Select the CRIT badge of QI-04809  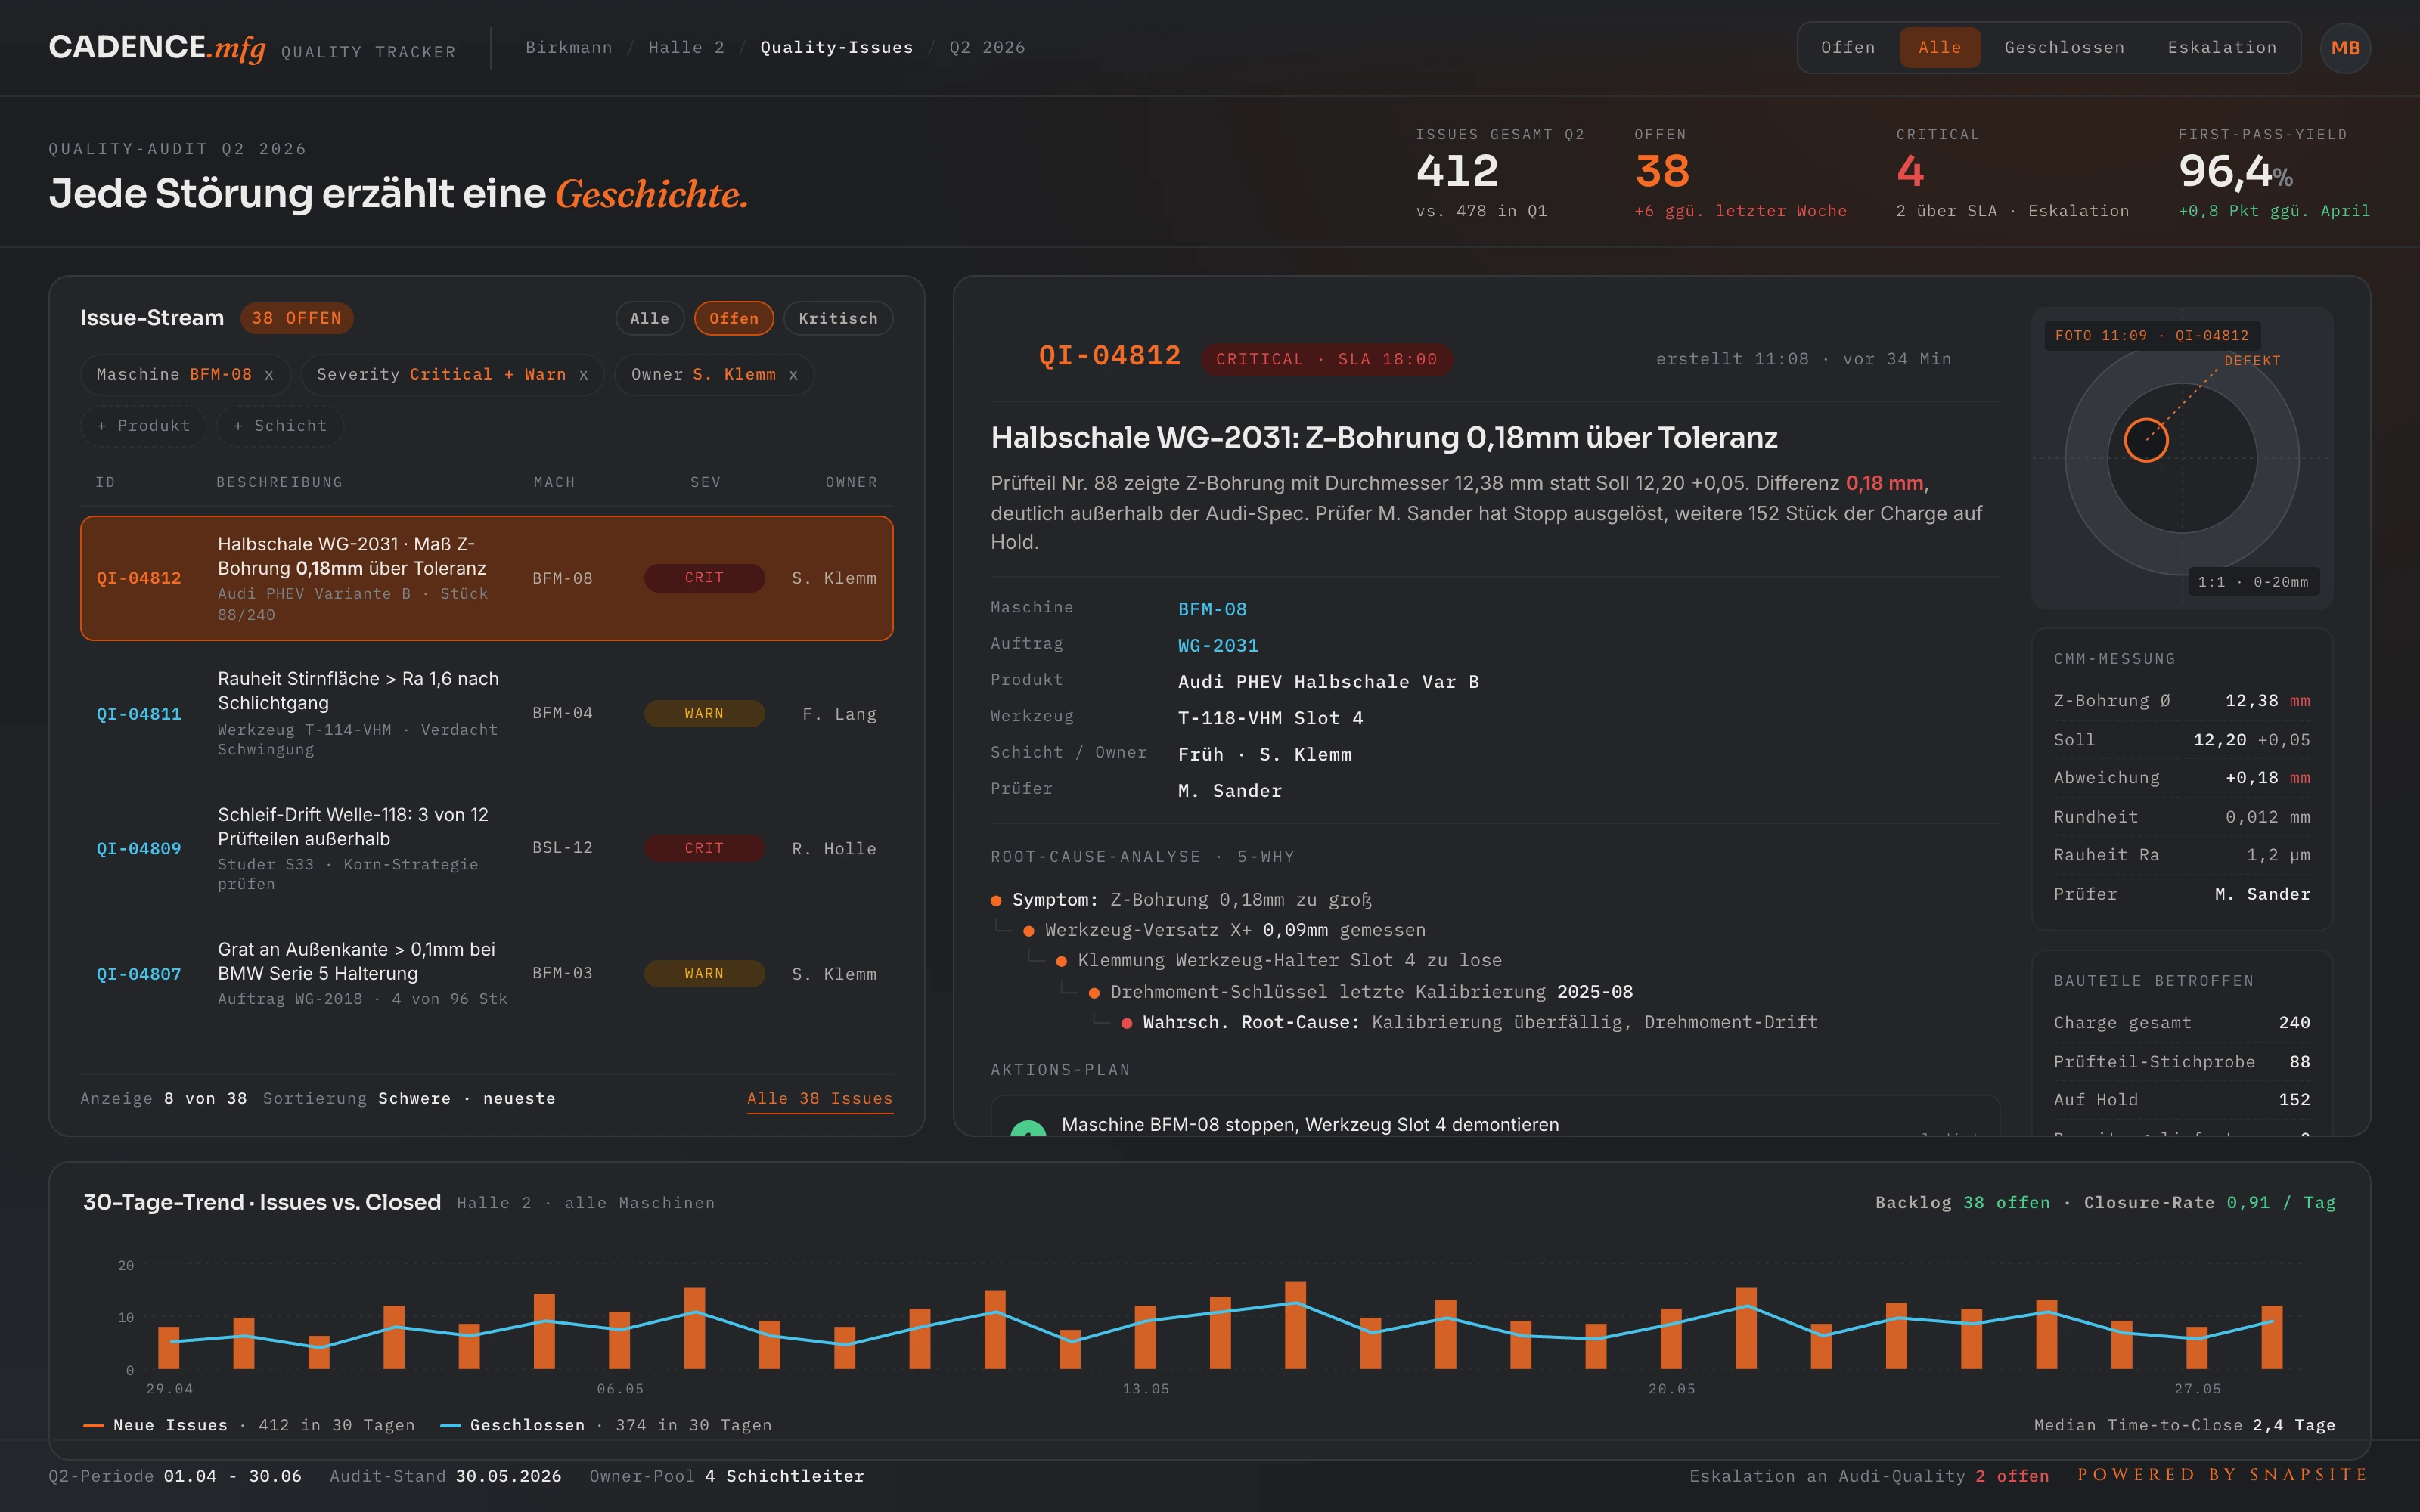click(704, 848)
